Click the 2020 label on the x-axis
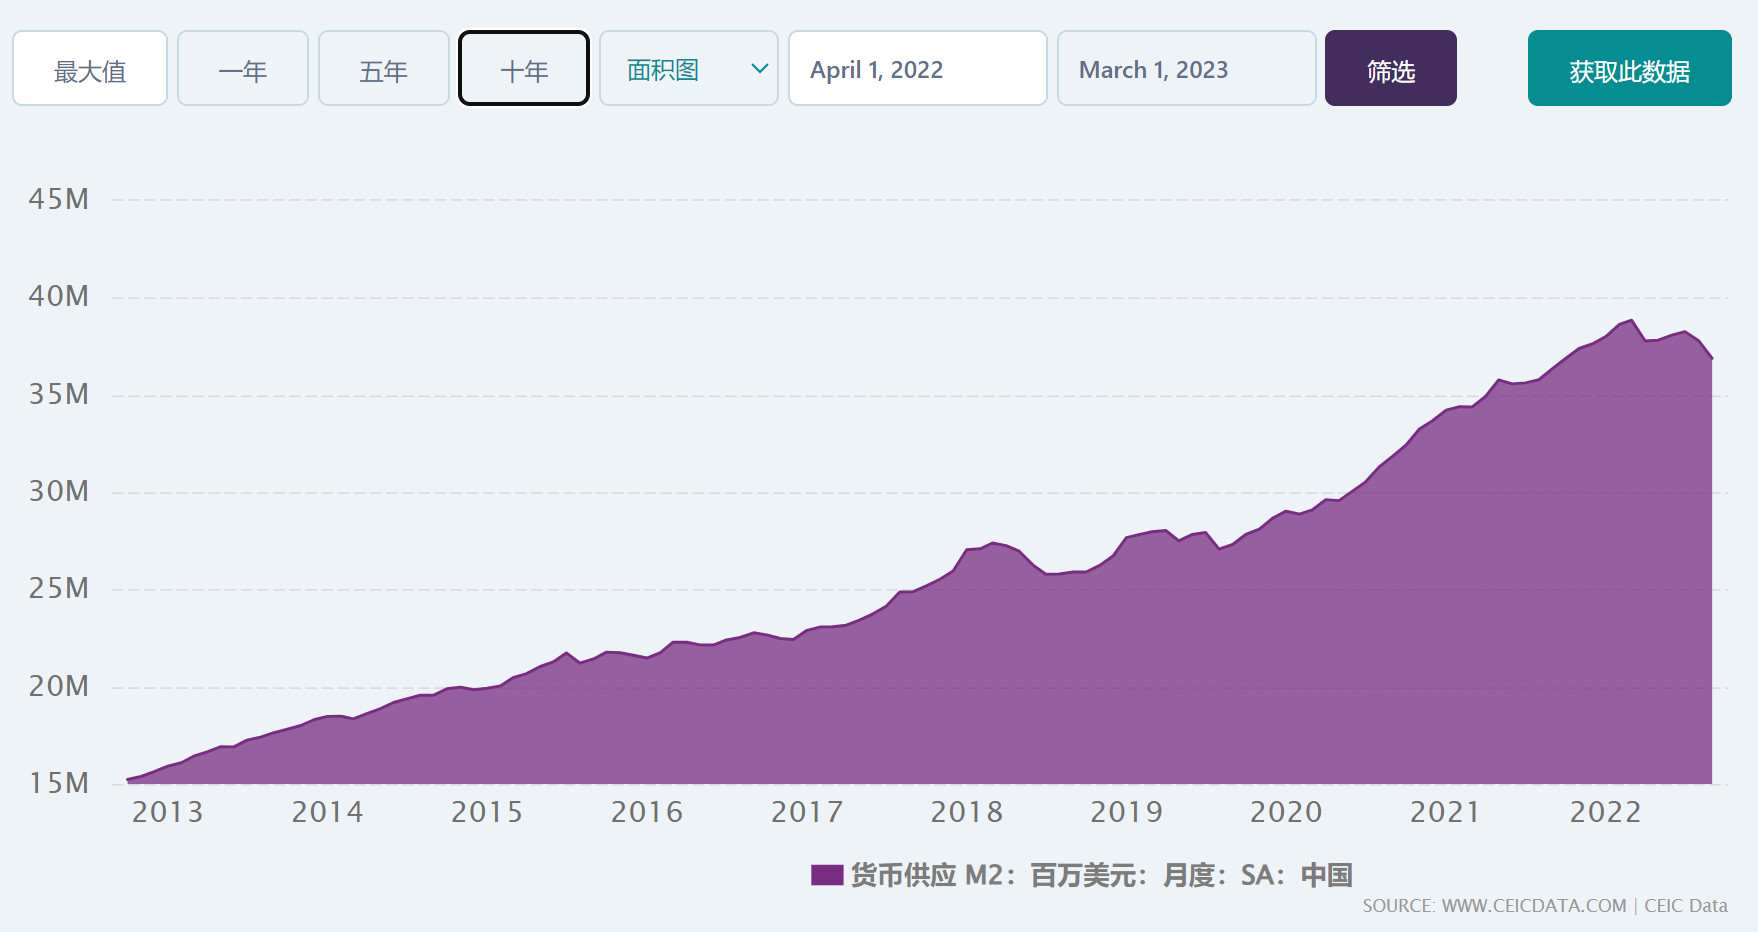The image size is (1758, 932). click(1286, 812)
